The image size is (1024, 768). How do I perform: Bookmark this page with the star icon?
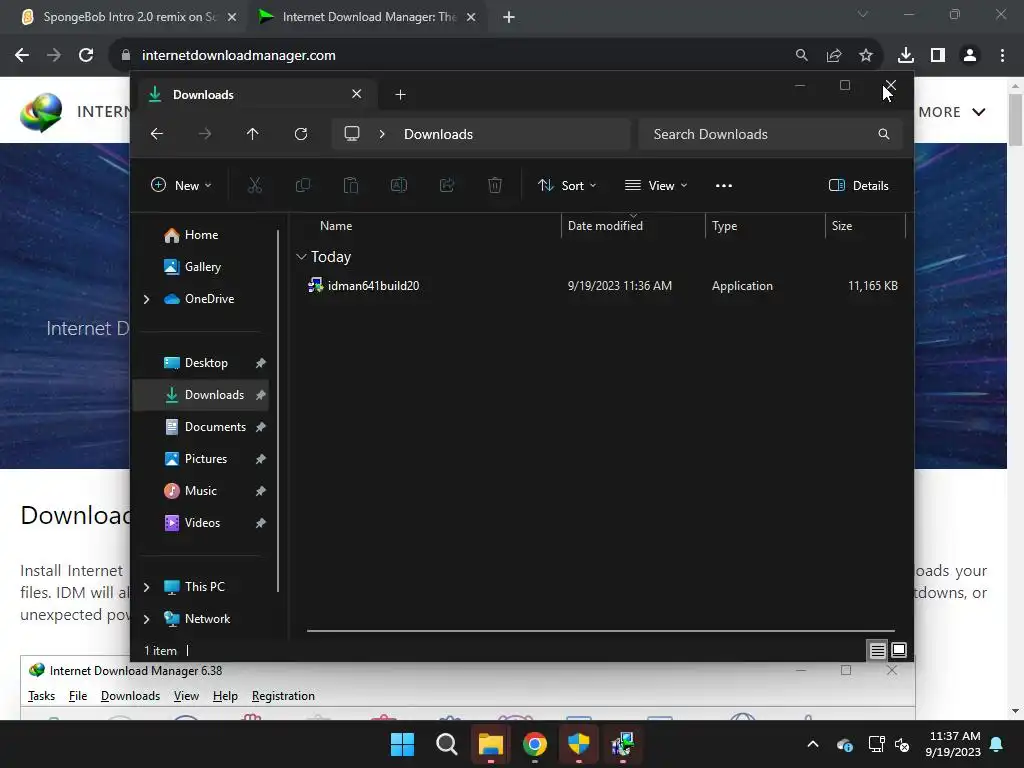tap(866, 56)
